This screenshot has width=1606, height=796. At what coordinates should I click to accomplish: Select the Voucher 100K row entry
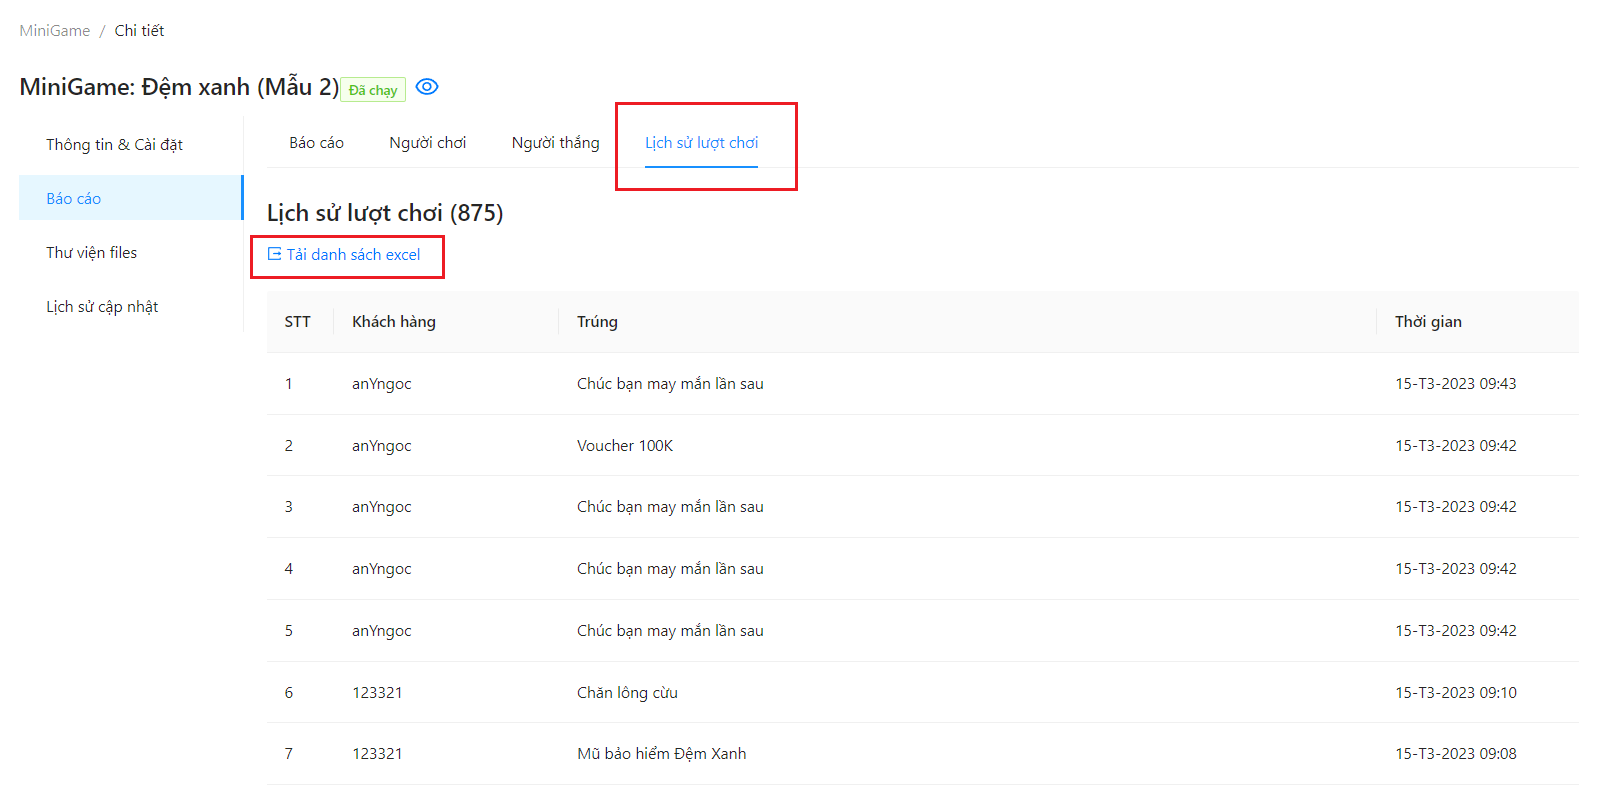point(625,446)
